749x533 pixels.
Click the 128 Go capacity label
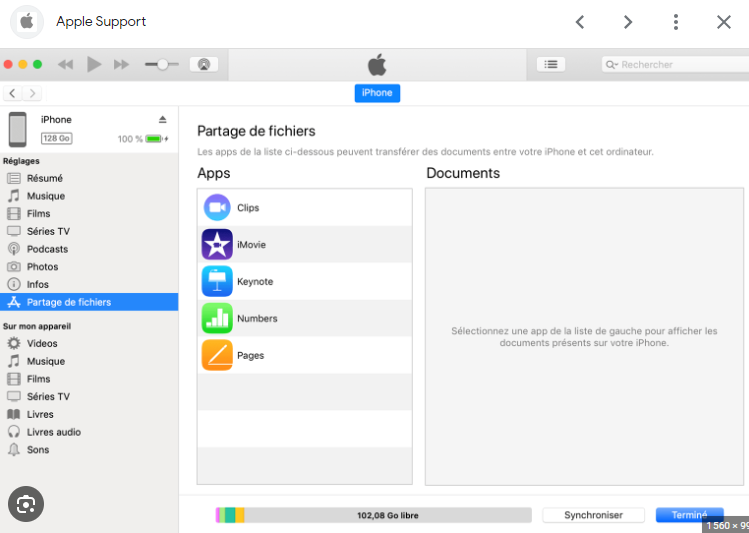(56, 139)
